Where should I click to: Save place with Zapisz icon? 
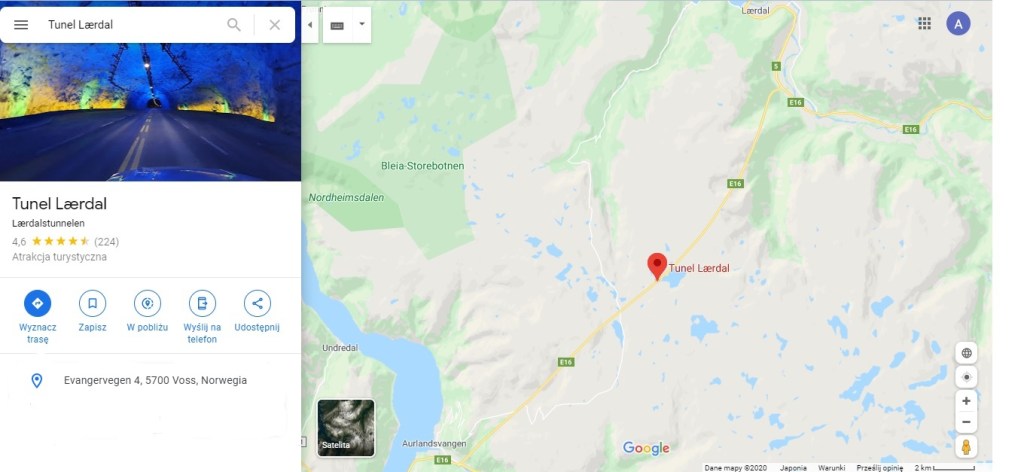pyautogui.click(x=92, y=303)
